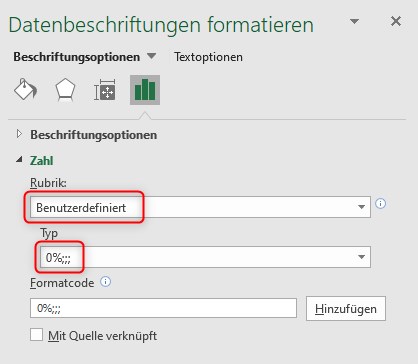Viewport: 418px width, 364px height.
Task: Open the Rubrik Benutzerdefiniert dropdown
Action: click(200, 207)
